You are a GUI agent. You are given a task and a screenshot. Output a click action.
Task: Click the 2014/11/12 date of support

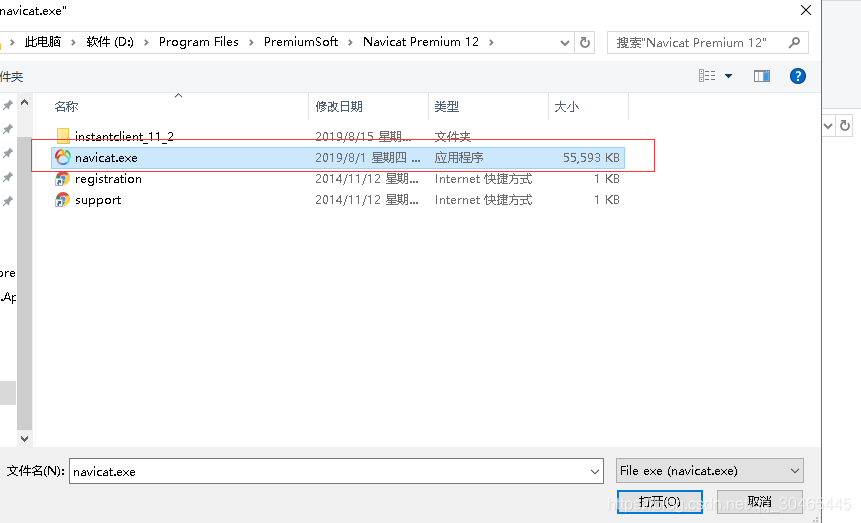[366, 200]
